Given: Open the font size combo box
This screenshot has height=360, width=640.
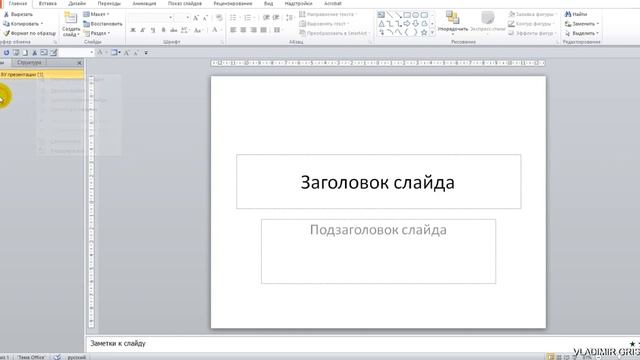Looking at the screenshot, I should click(x=182, y=18).
